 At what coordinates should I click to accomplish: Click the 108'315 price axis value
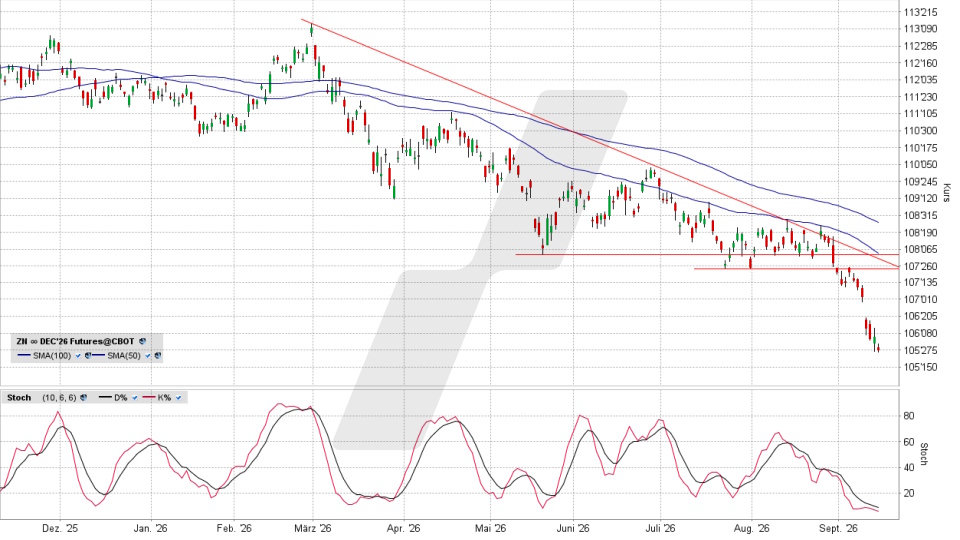[x=921, y=215]
